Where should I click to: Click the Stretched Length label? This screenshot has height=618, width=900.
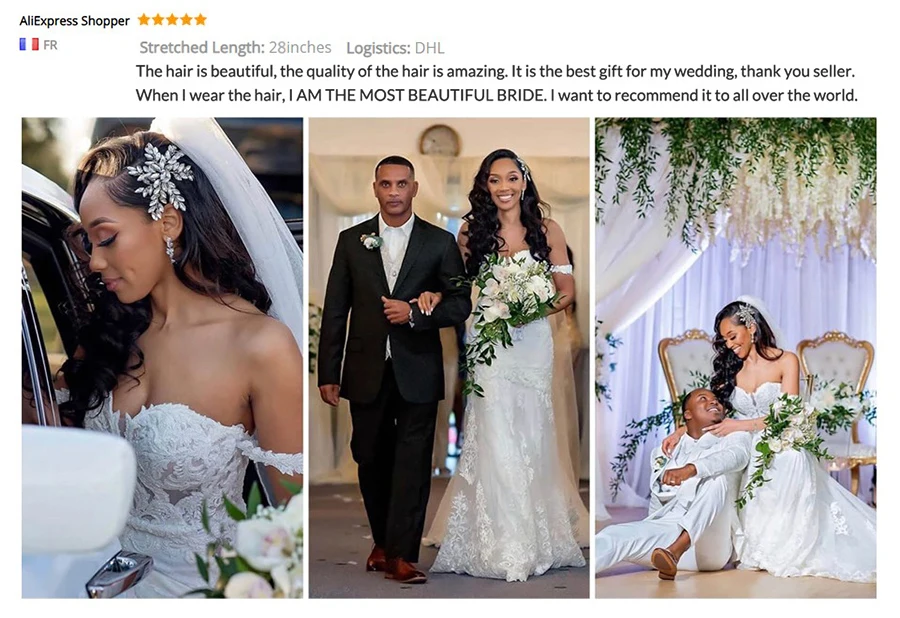pyautogui.click(x=202, y=48)
